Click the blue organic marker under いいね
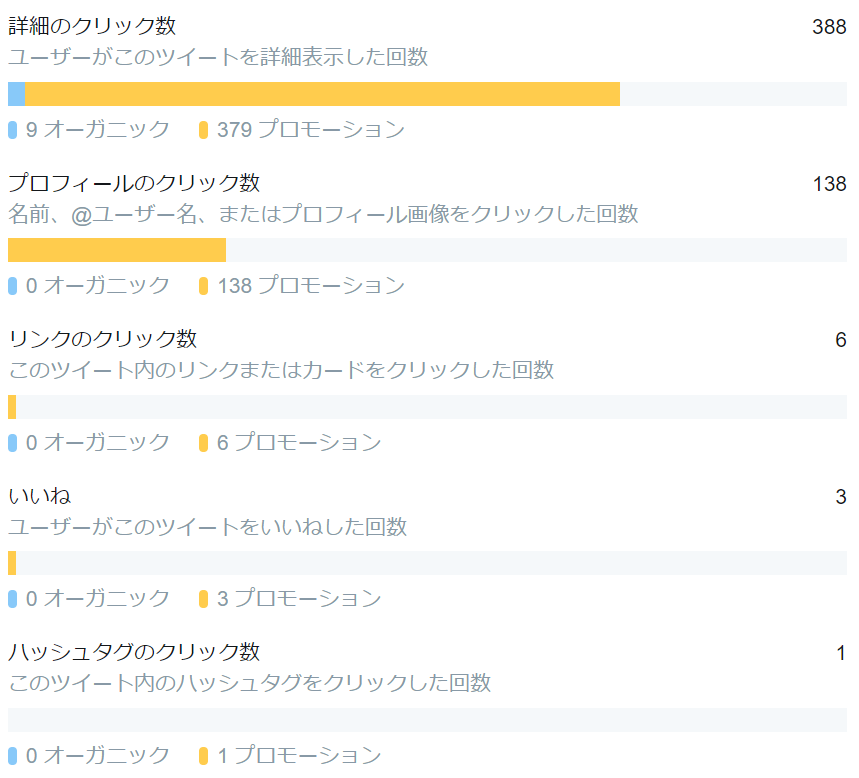Screen dimensions: 859x778 coord(13,599)
